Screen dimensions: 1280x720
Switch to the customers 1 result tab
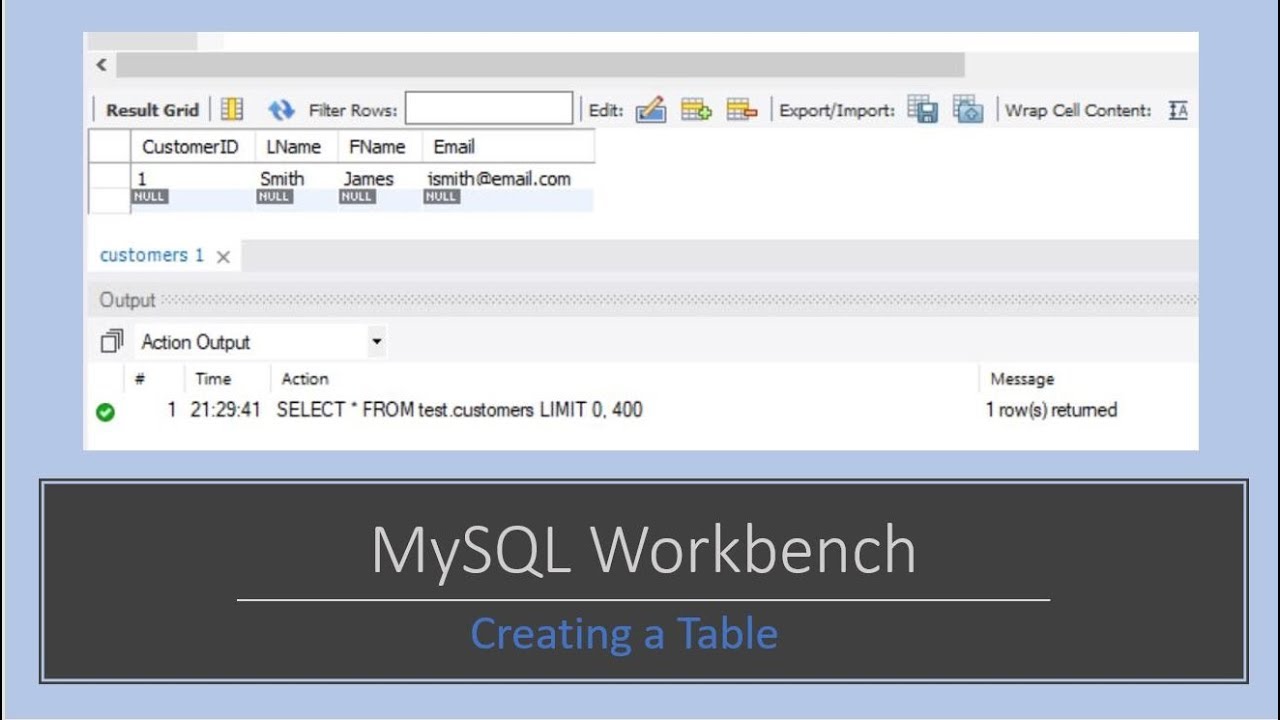pos(151,255)
